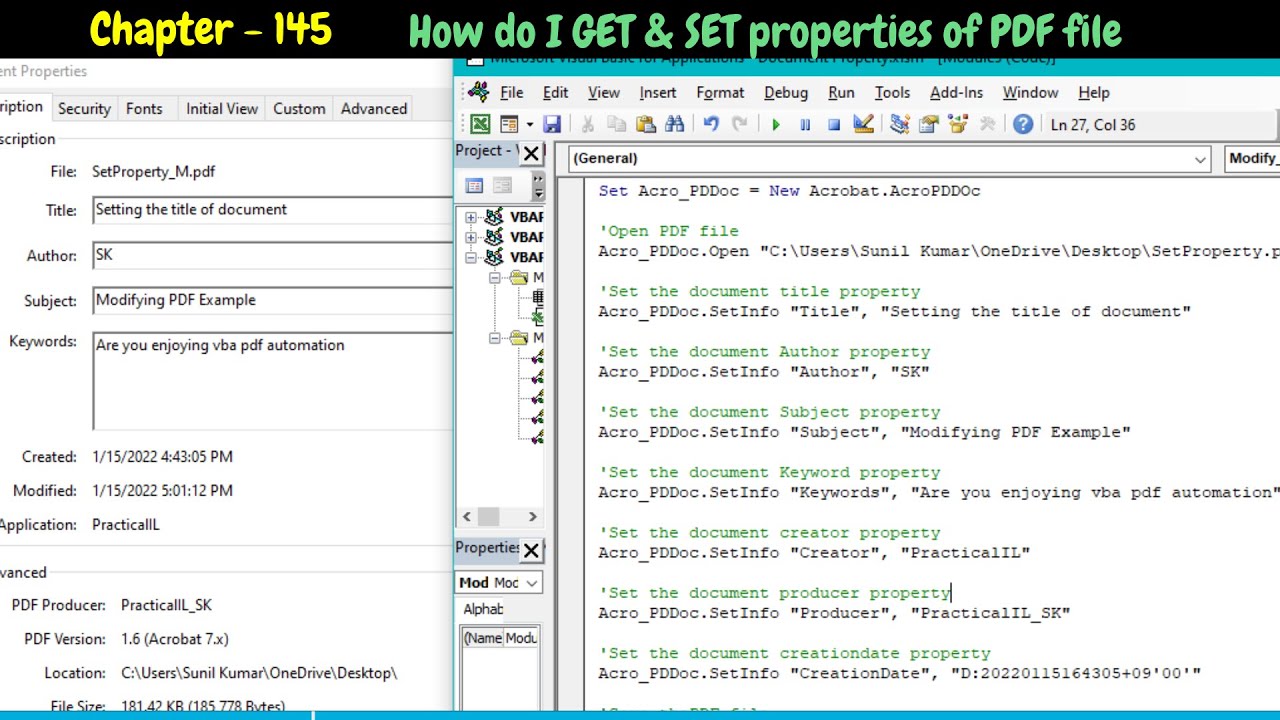Close the Project explorer pane
The width and height of the screenshot is (1280, 720).
coord(531,153)
